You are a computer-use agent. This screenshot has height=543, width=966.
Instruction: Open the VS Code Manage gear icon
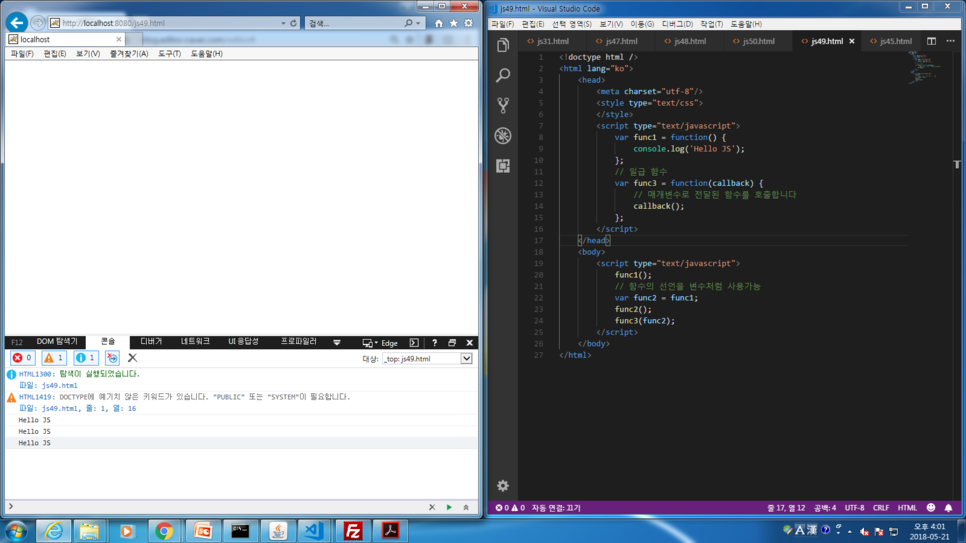tap(503, 486)
